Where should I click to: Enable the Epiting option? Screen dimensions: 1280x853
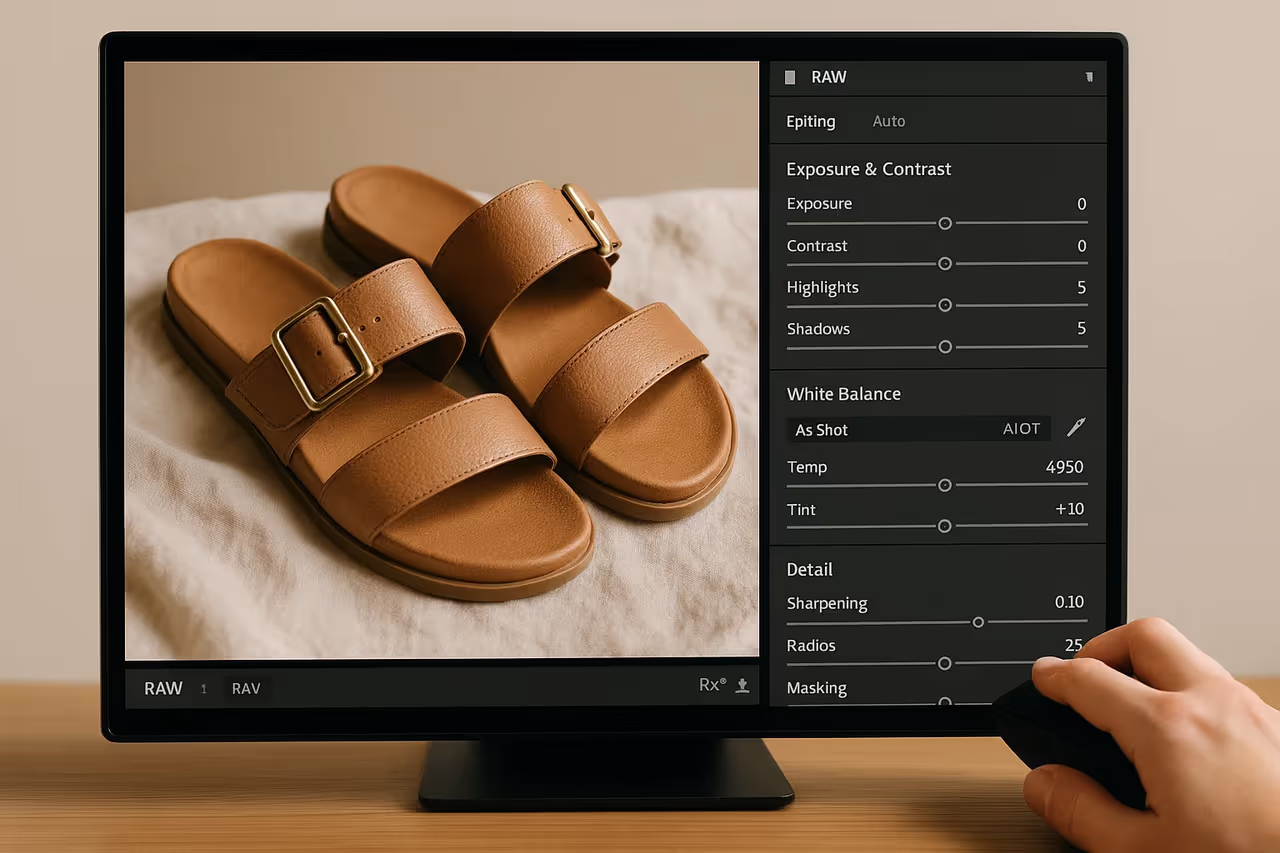click(810, 120)
